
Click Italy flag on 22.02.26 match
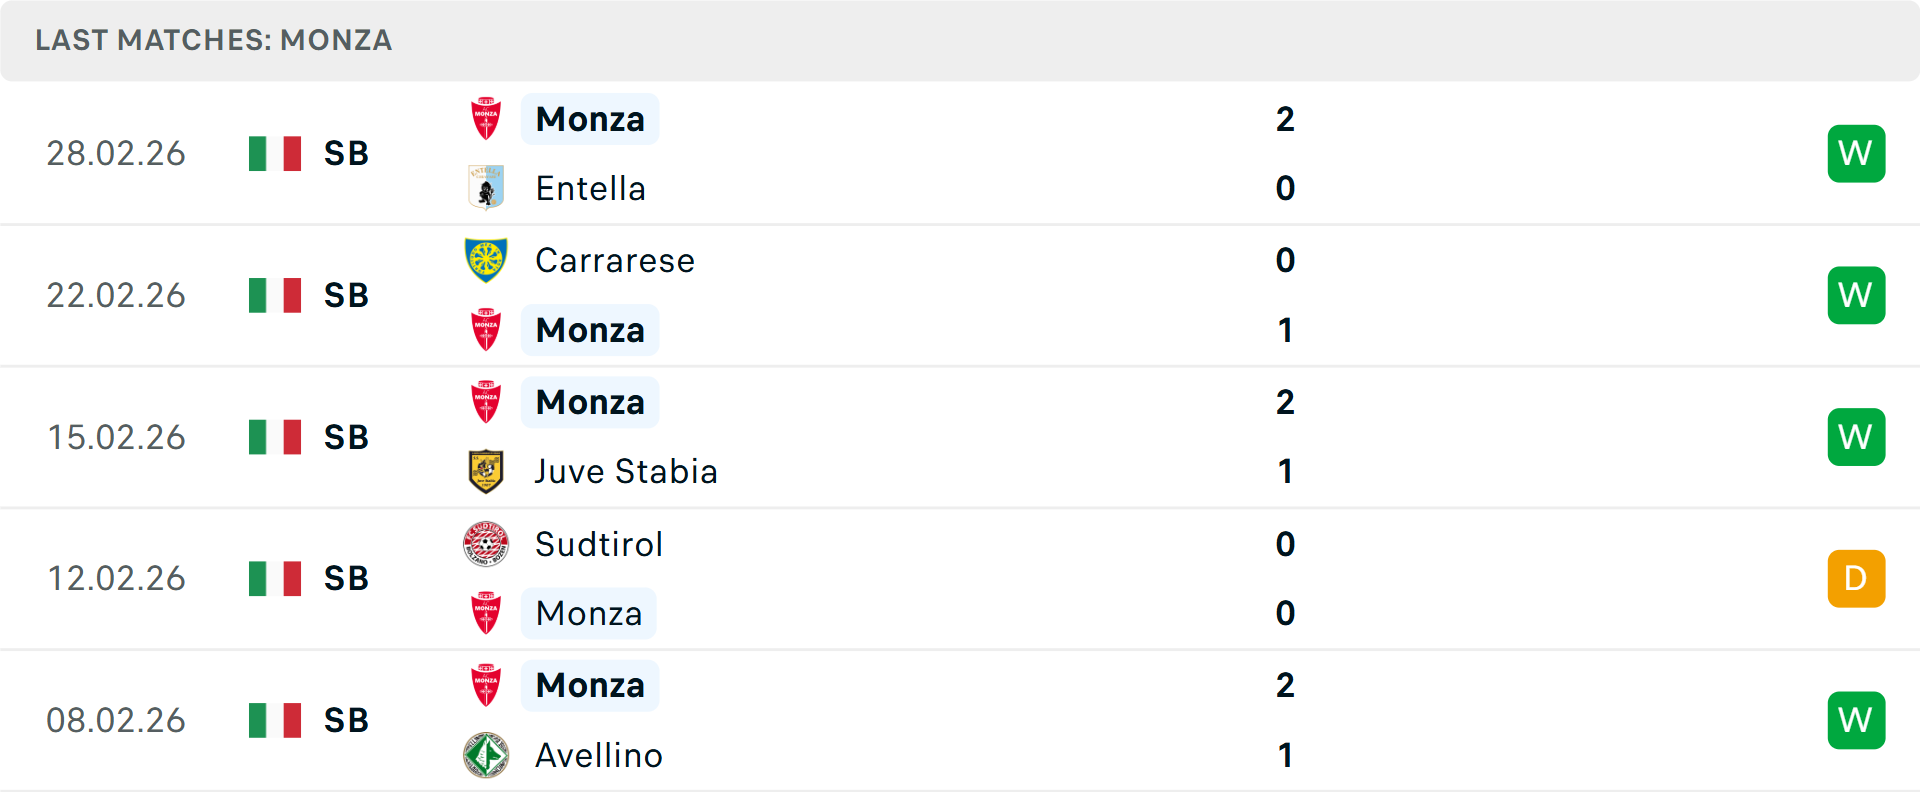click(275, 295)
